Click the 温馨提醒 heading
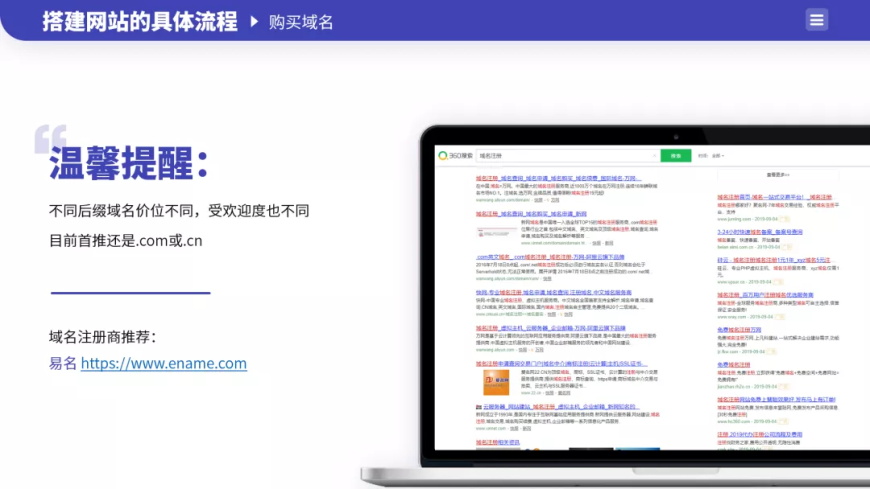 click(x=129, y=163)
